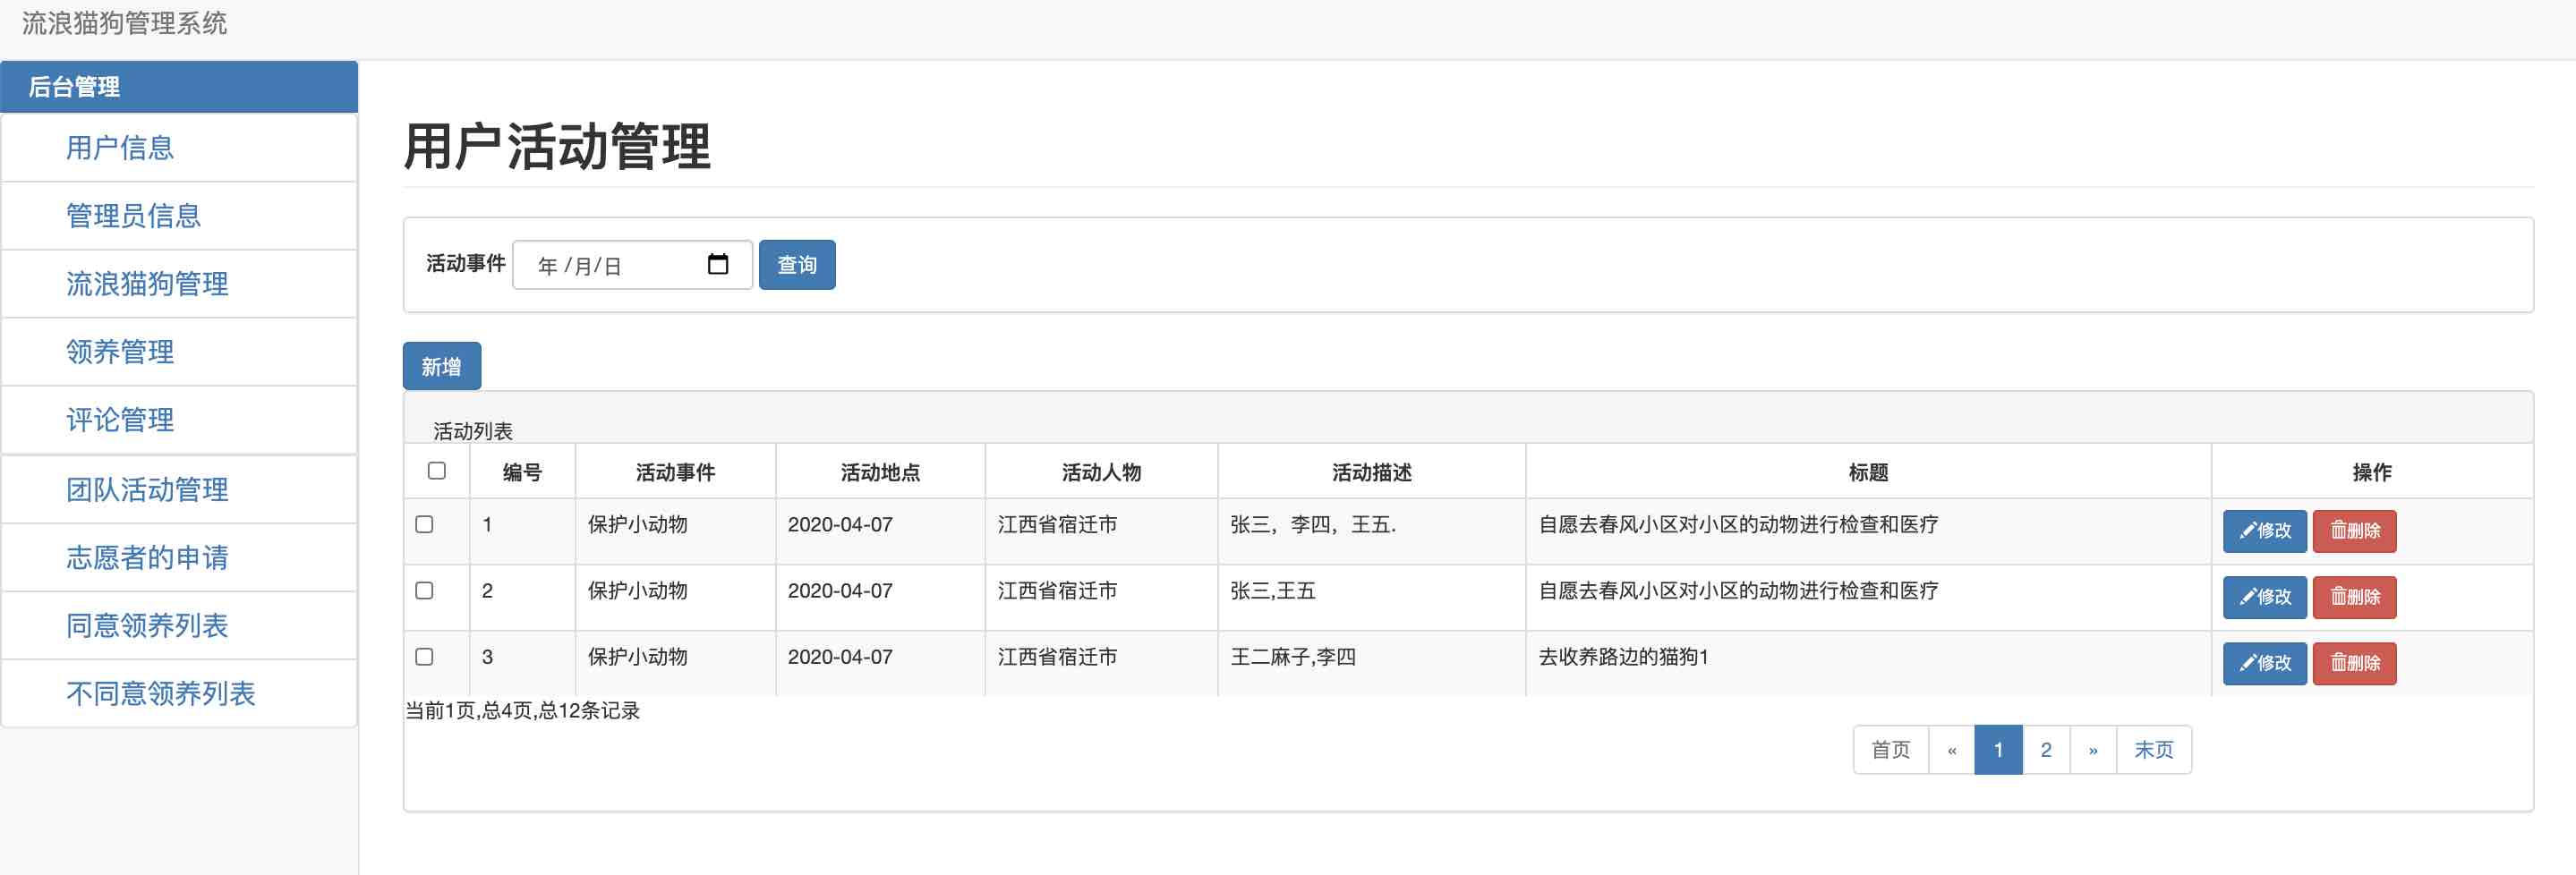
Task: Click the 操作 column header
Action: pyautogui.click(x=2372, y=472)
